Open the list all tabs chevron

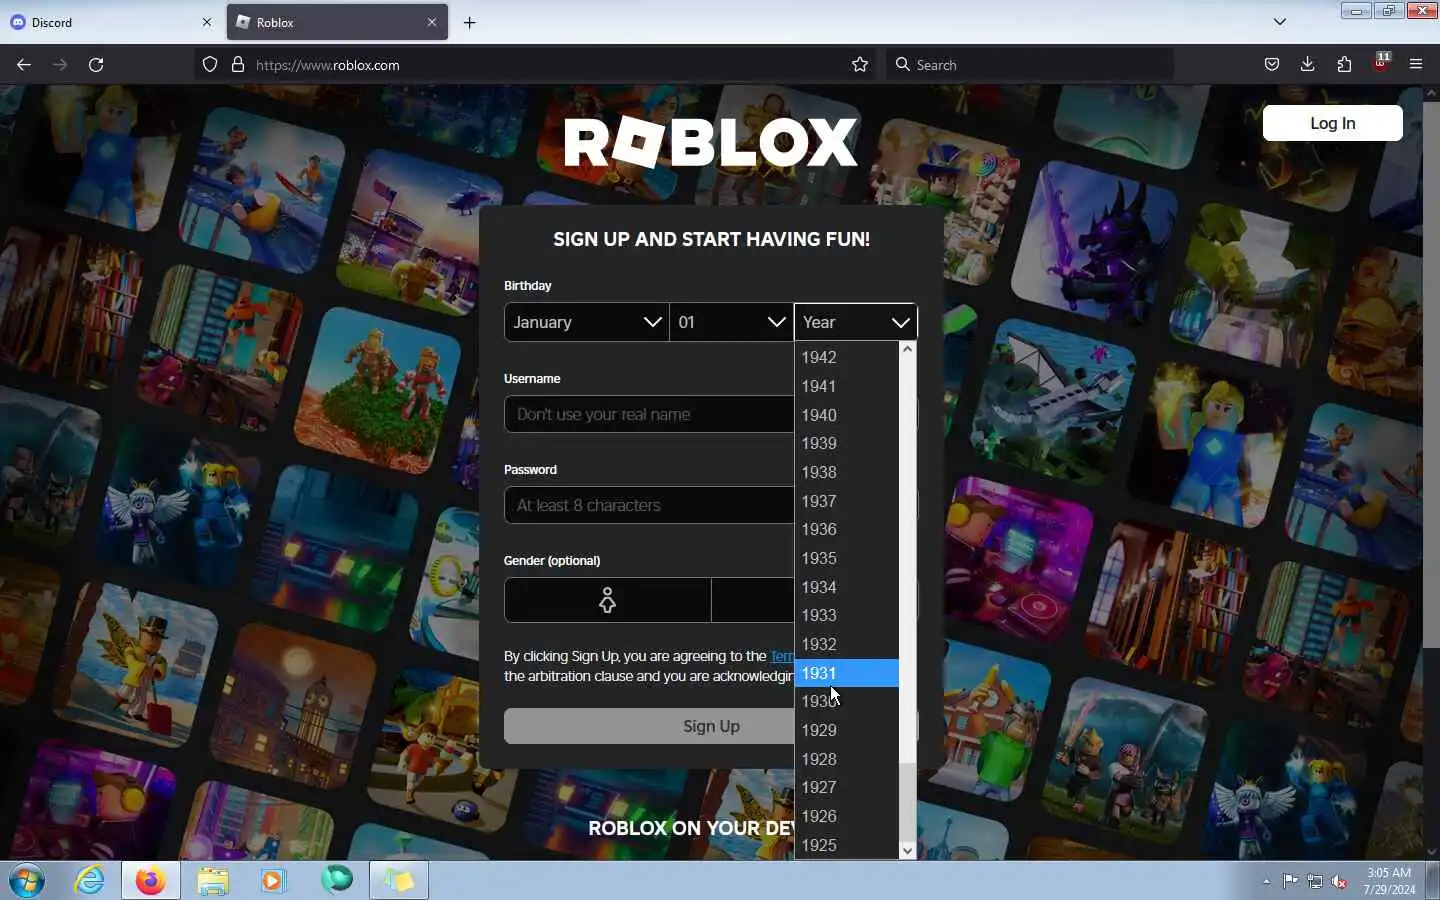pyautogui.click(x=1280, y=22)
